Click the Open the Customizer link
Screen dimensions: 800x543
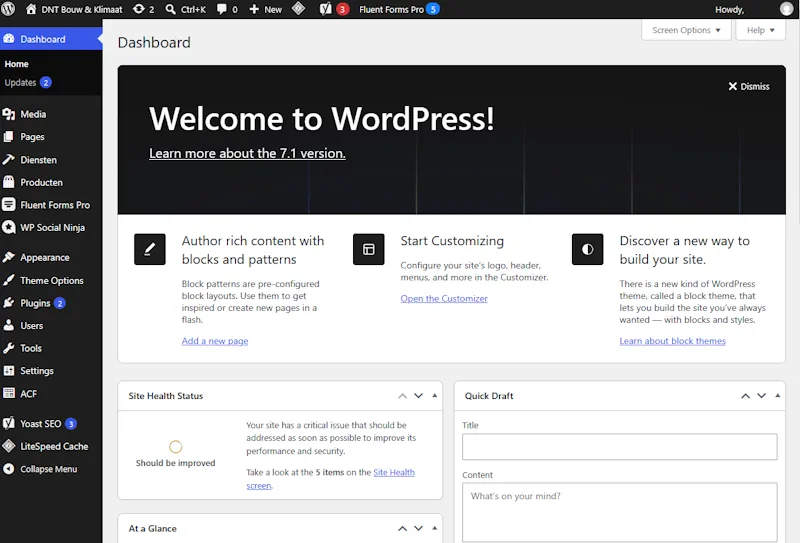(444, 299)
